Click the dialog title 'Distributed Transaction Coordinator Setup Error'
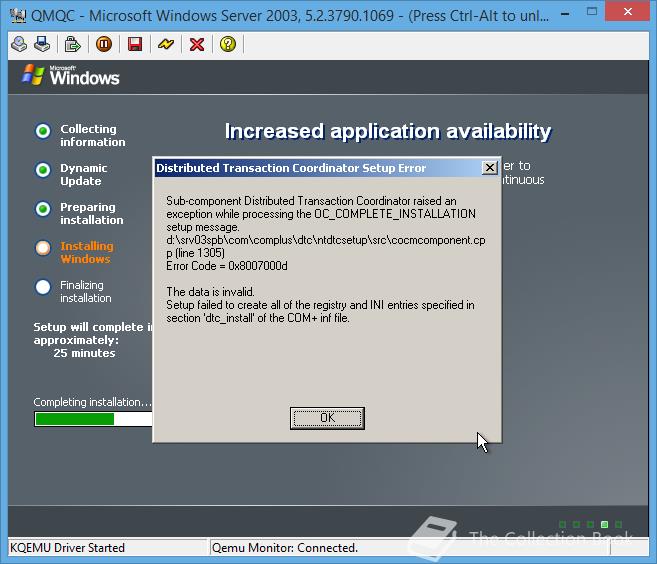This screenshot has height=564, width=657. pyautogui.click(x=291, y=168)
